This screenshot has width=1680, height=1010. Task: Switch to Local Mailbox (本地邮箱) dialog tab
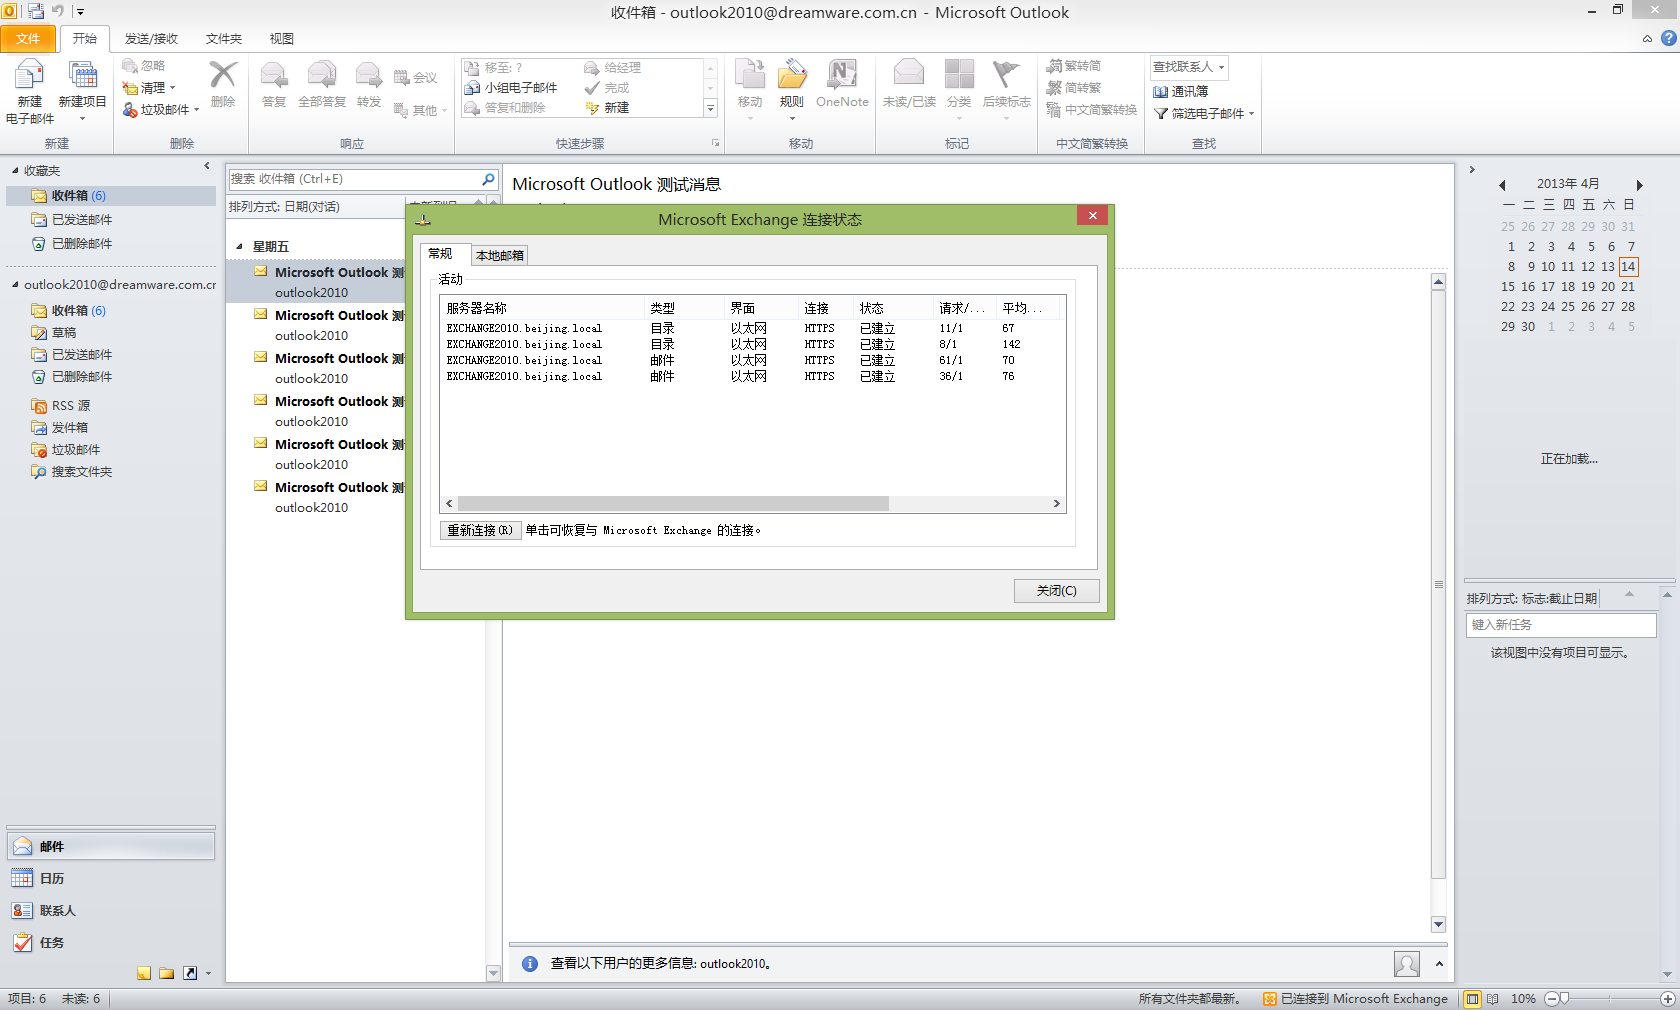pos(500,255)
